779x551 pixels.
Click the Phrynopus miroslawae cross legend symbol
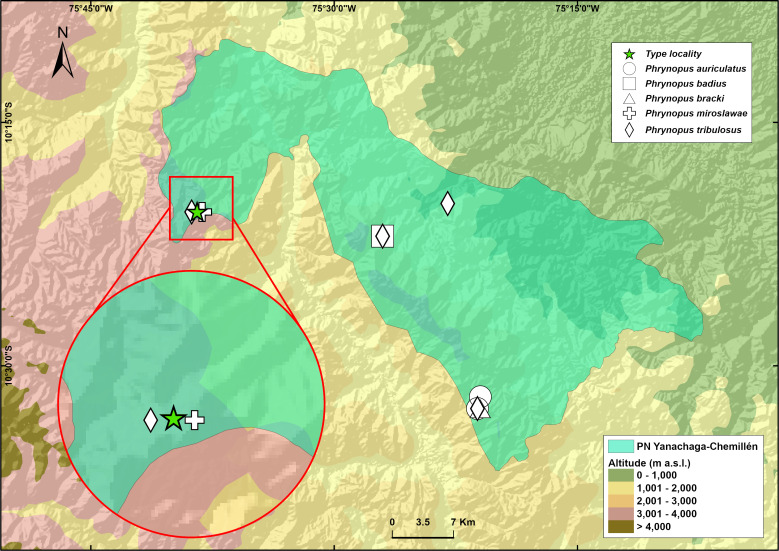[629, 113]
